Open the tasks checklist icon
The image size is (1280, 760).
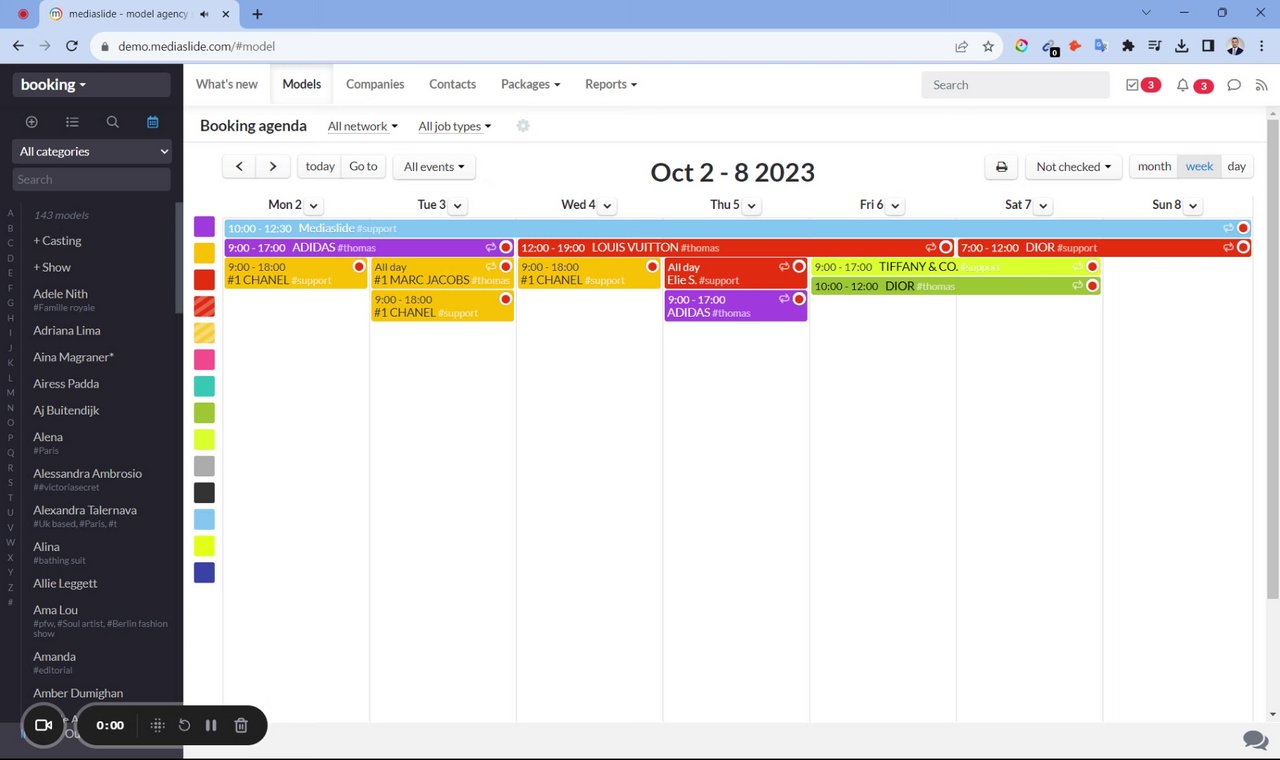point(1132,85)
